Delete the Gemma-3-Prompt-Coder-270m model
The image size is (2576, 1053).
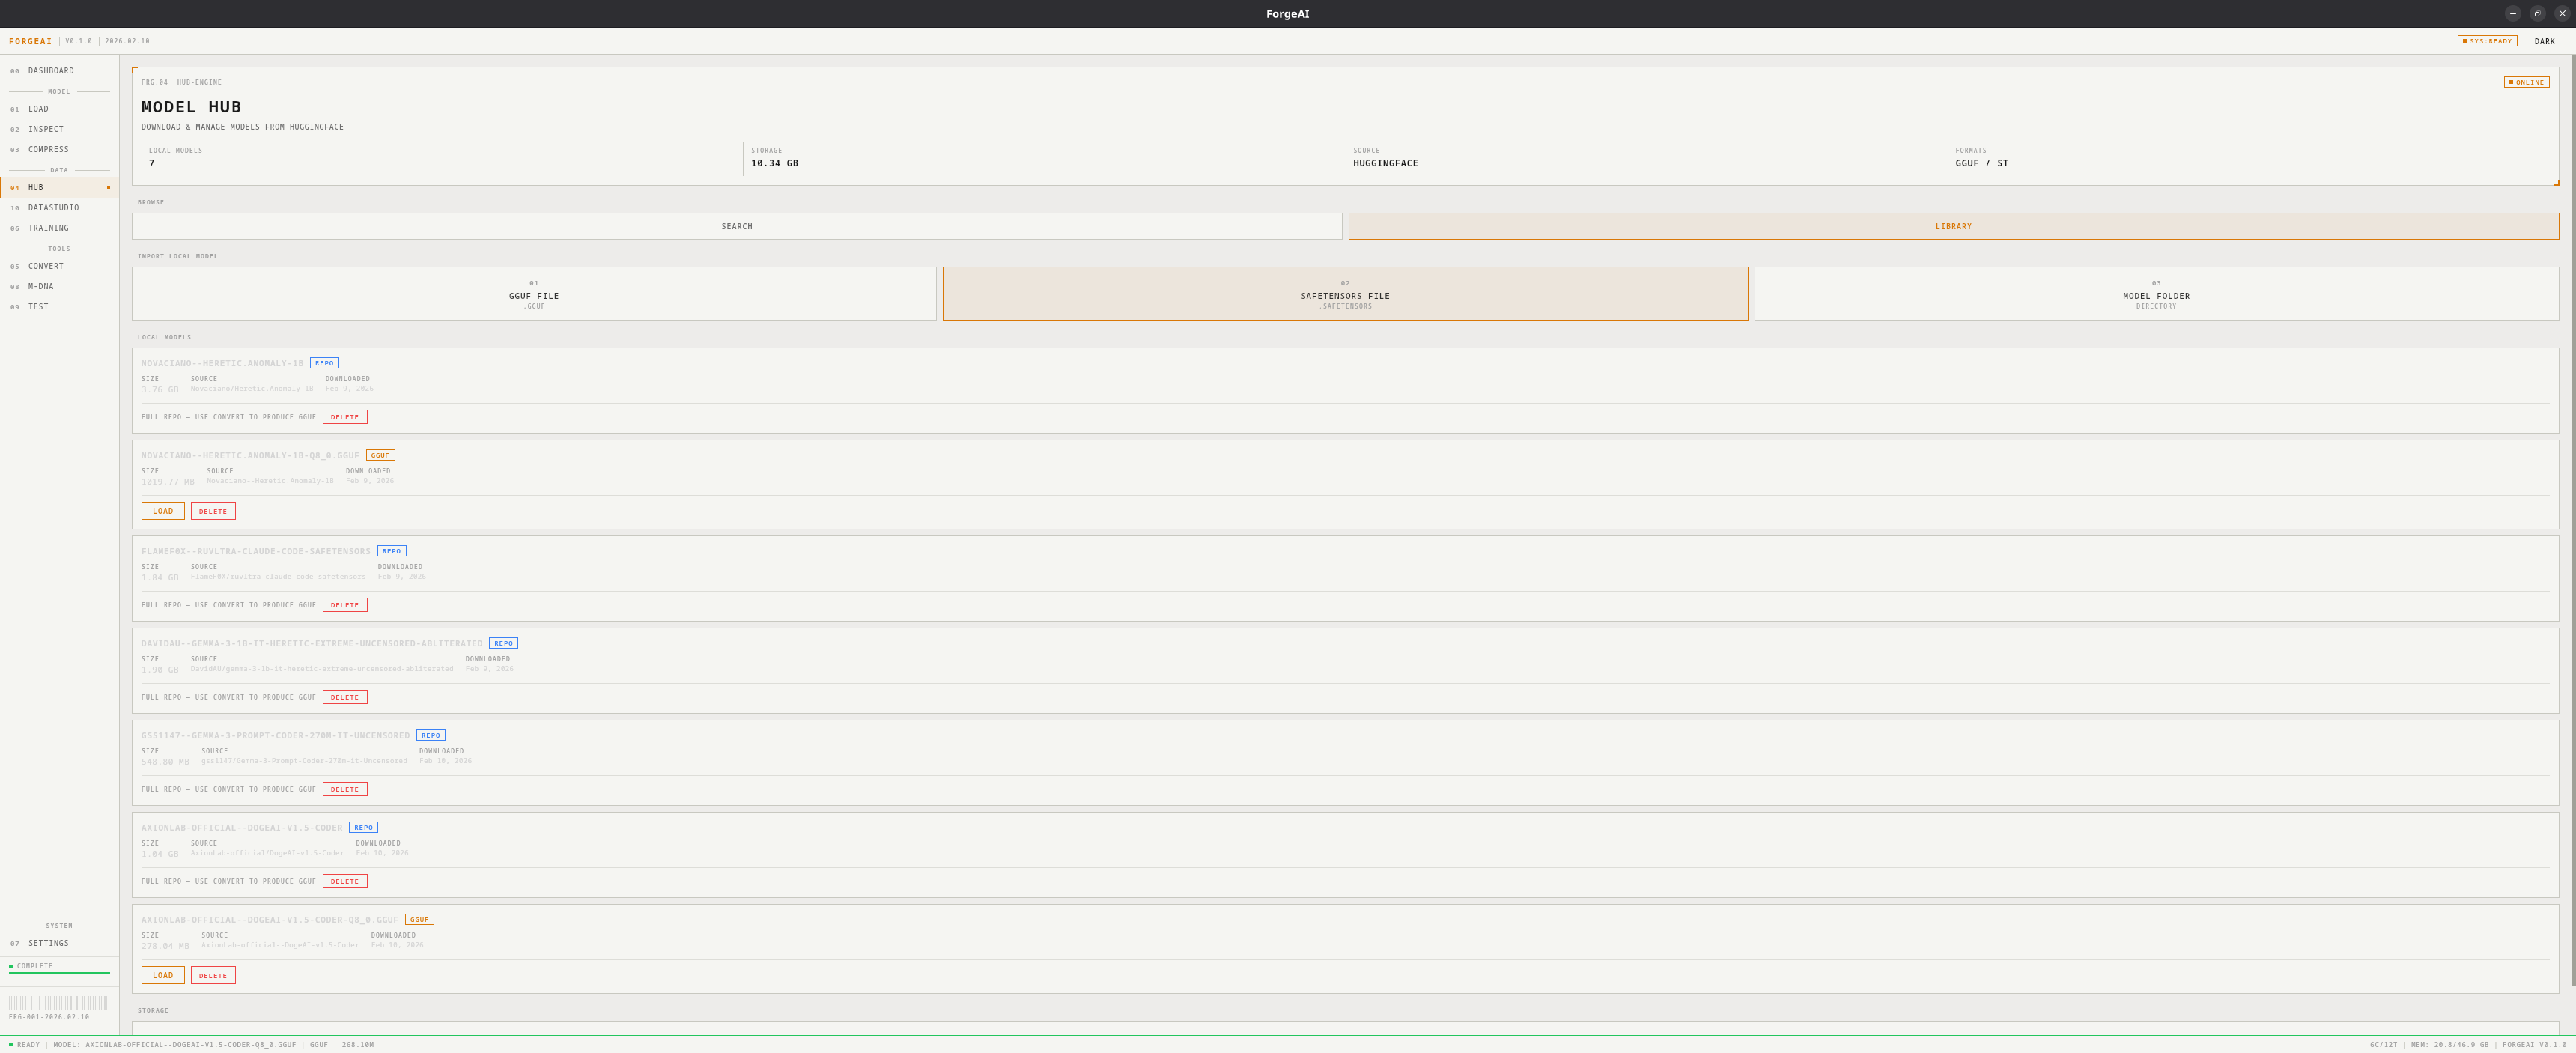(x=344, y=789)
